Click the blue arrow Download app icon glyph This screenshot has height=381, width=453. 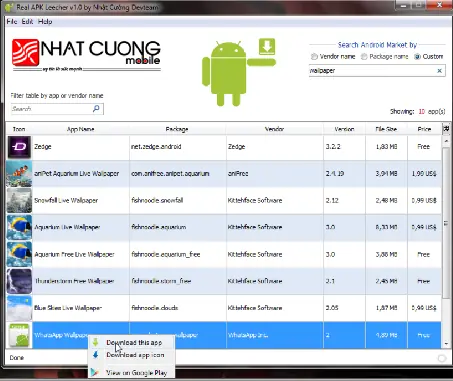[95, 355]
